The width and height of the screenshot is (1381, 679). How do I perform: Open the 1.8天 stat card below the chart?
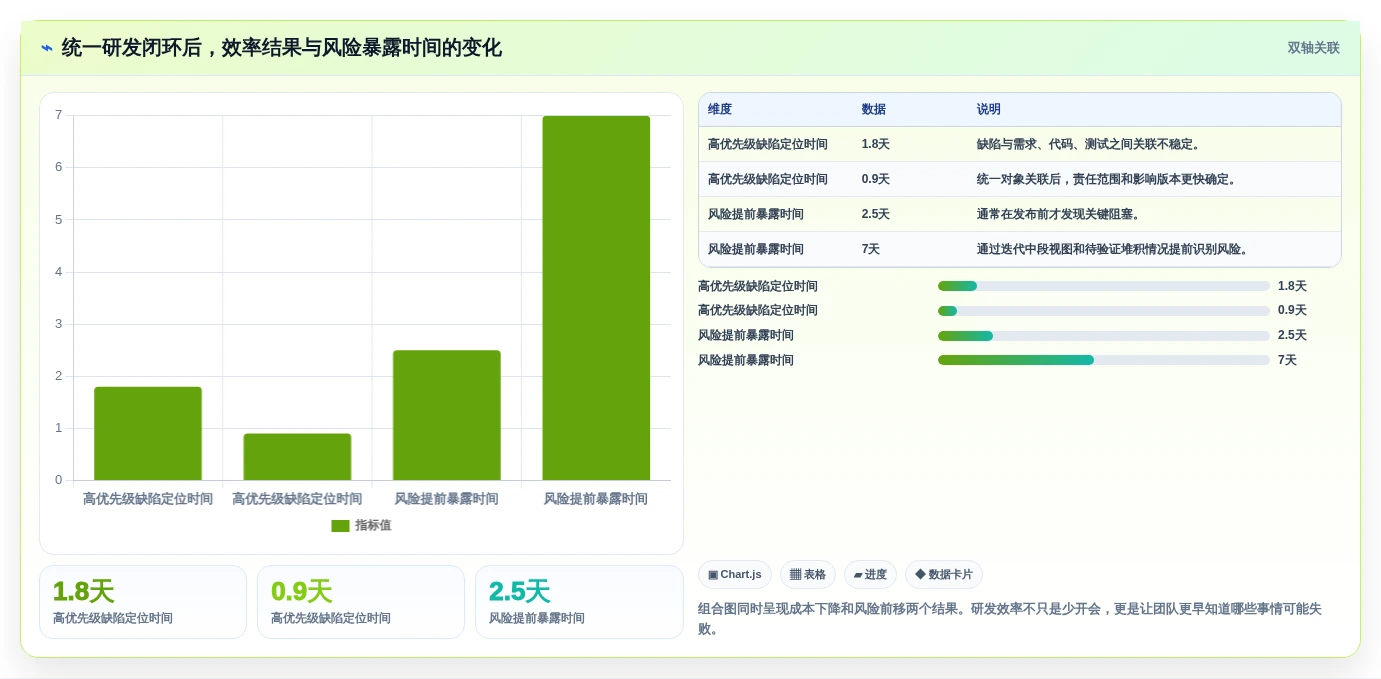(143, 602)
